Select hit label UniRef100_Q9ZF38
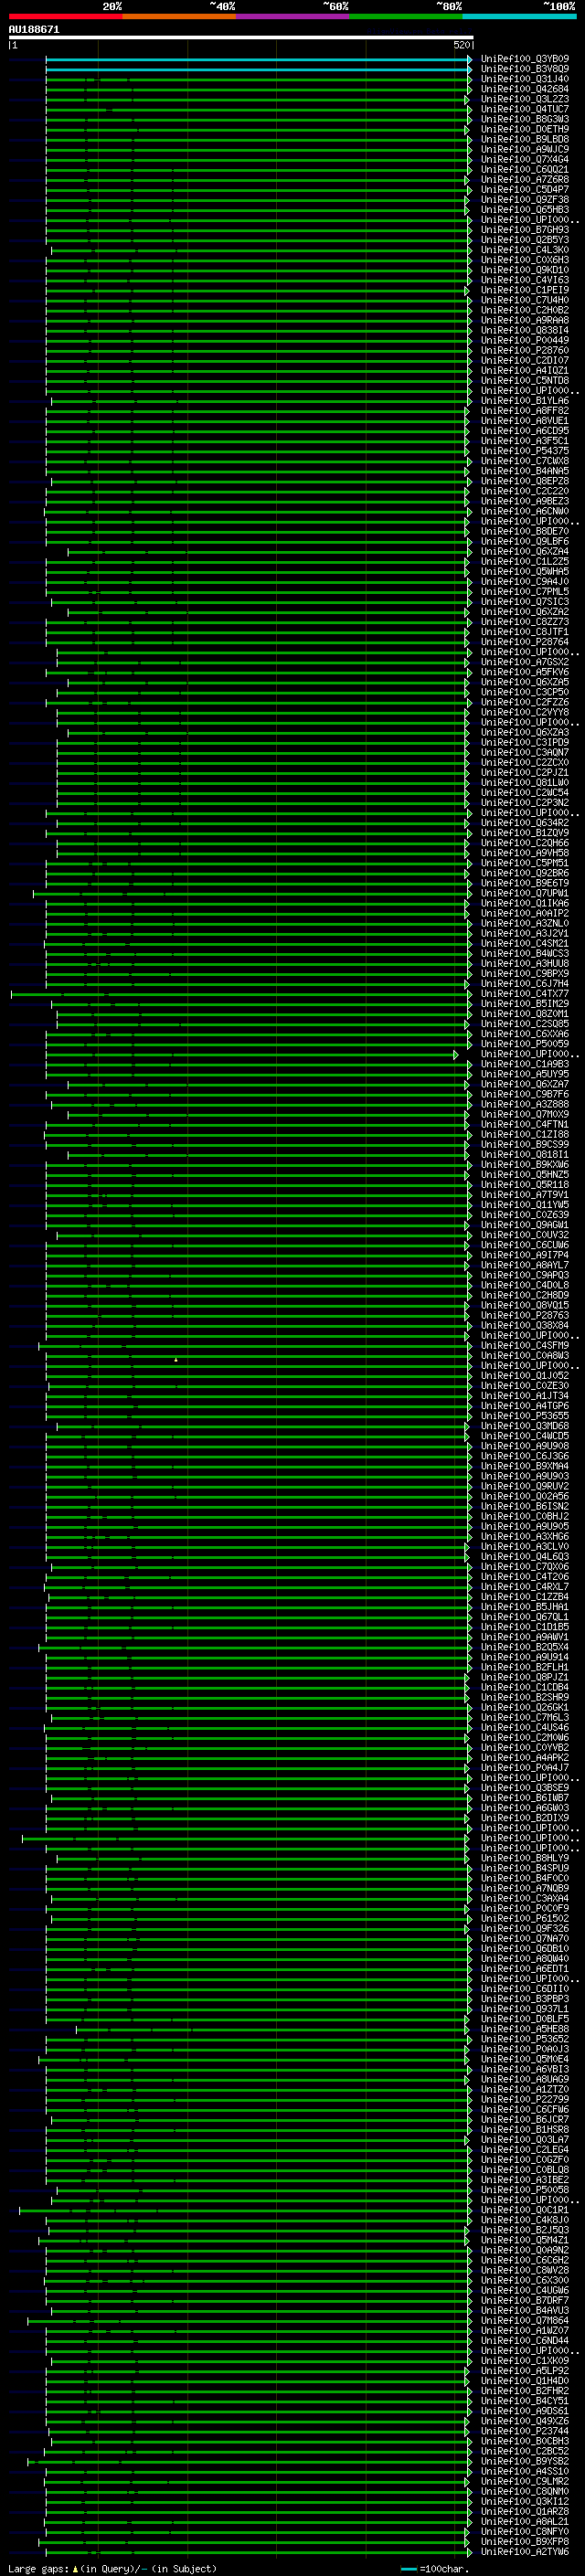Screen dimensions: 585x2576 coord(525,200)
